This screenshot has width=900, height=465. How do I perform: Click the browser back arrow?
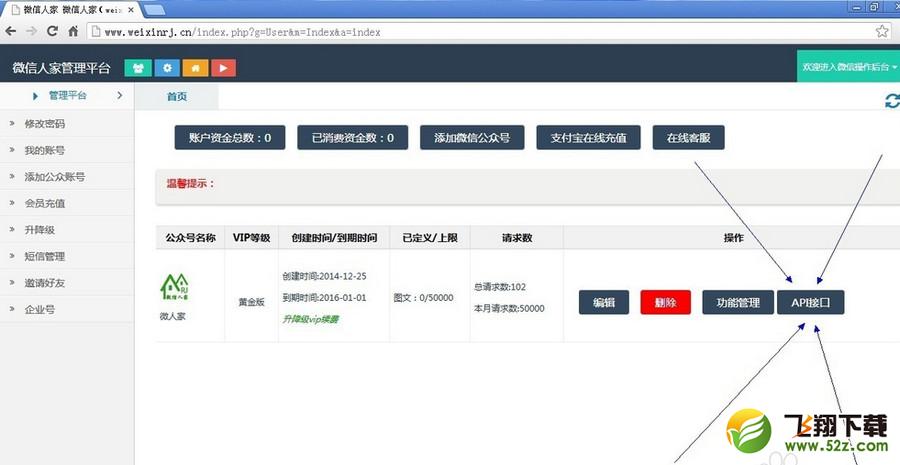pos(11,31)
